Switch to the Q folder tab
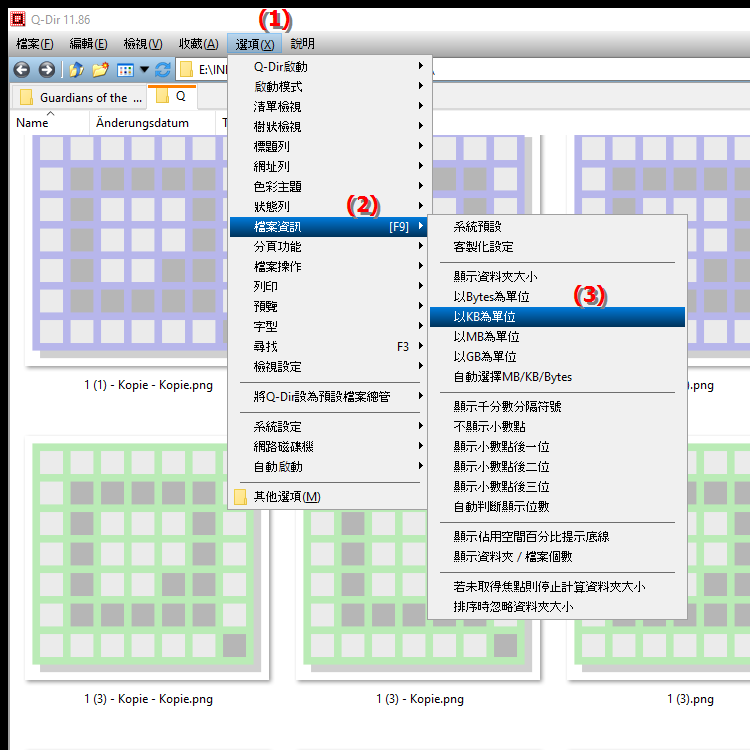This screenshot has width=750, height=750. (x=172, y=97)
